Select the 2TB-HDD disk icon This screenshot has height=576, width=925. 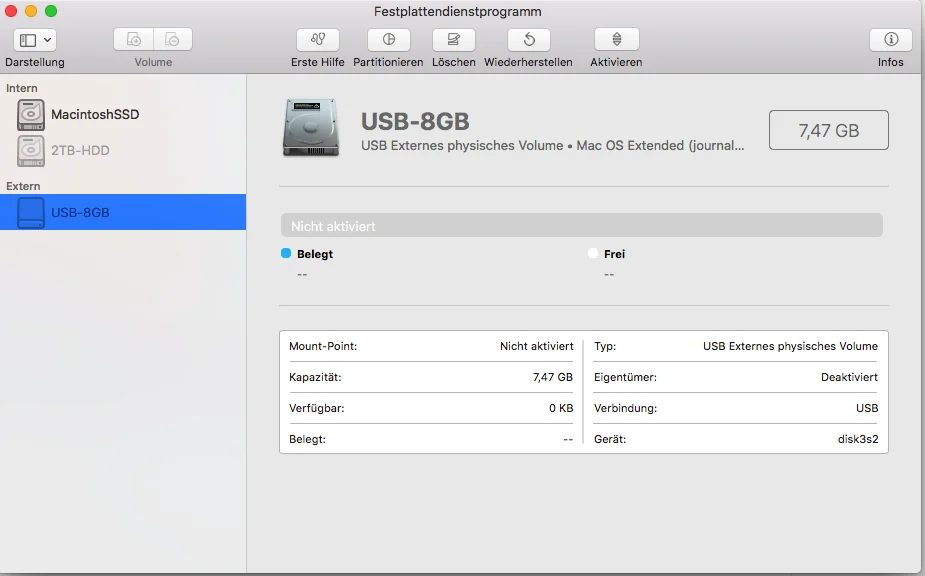tap(31, 150)
